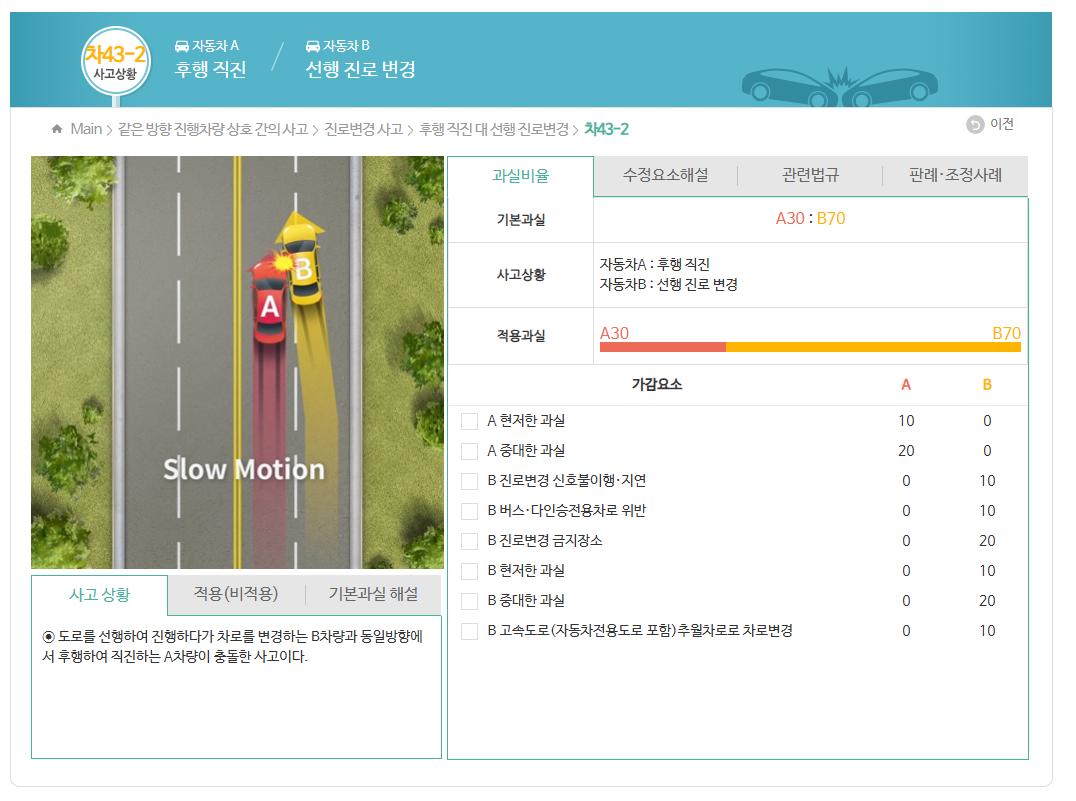Open 같은 방향 진행차량 상호 간의 사고 breadcrumb
1076x801 pixels.
[213, 129]
